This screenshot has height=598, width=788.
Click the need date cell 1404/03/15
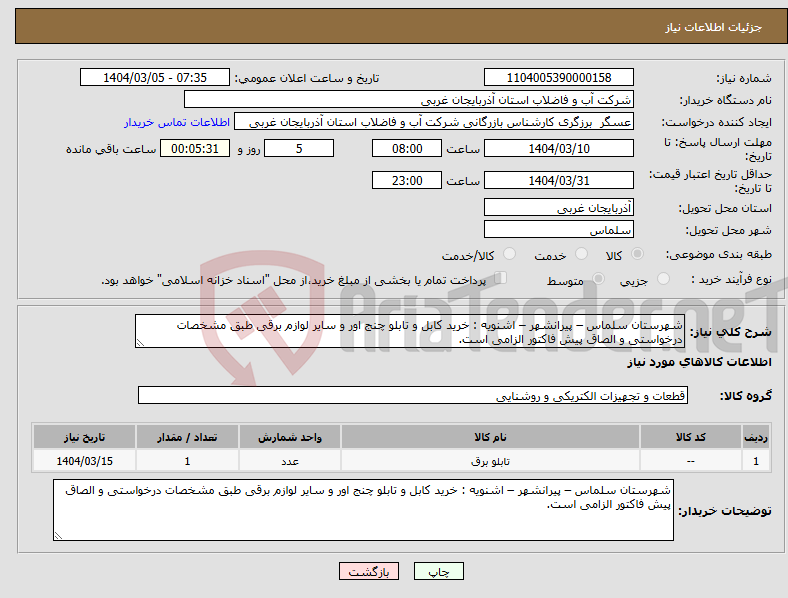(84, 461)
